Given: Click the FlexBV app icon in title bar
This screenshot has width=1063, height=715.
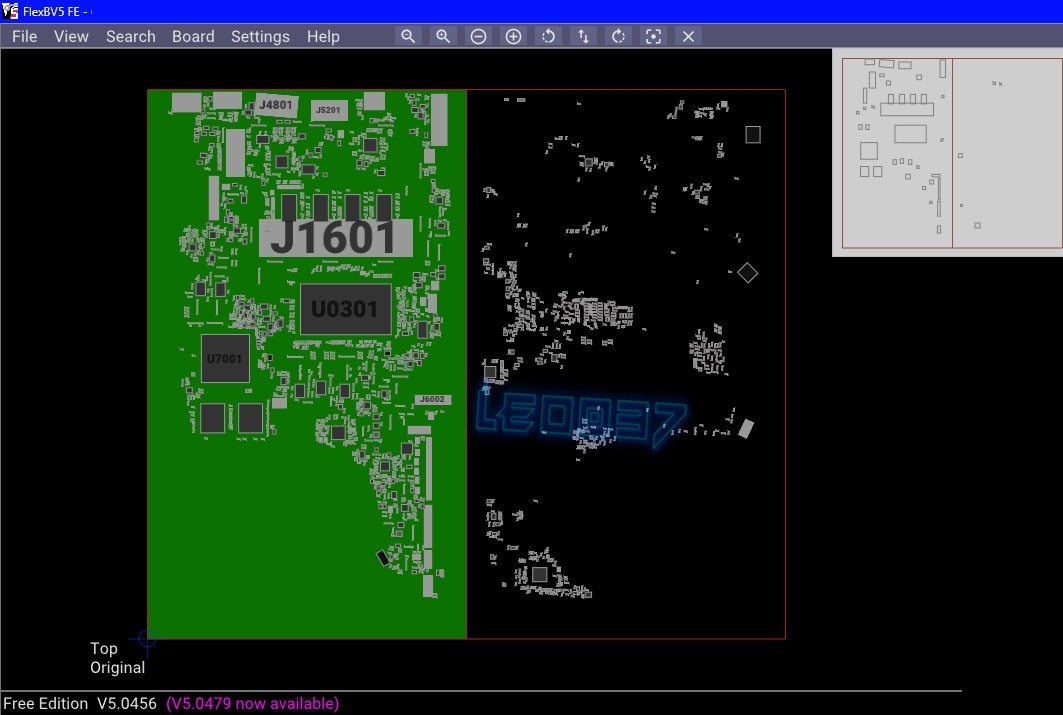Looking at the screenshot, I should pyautogui.click(x=10, y=11).
